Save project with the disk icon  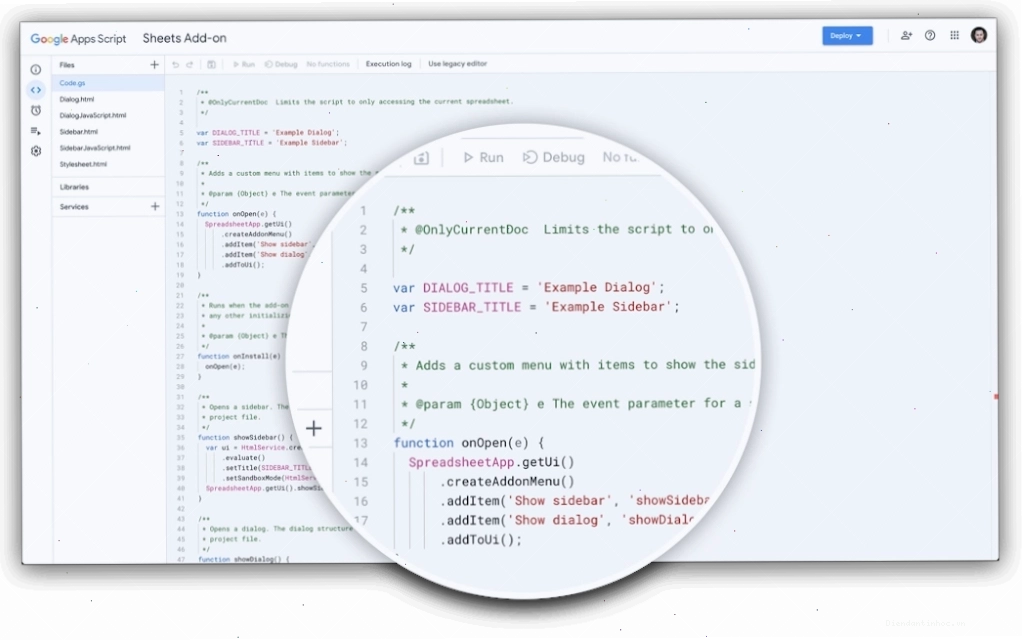211,65
